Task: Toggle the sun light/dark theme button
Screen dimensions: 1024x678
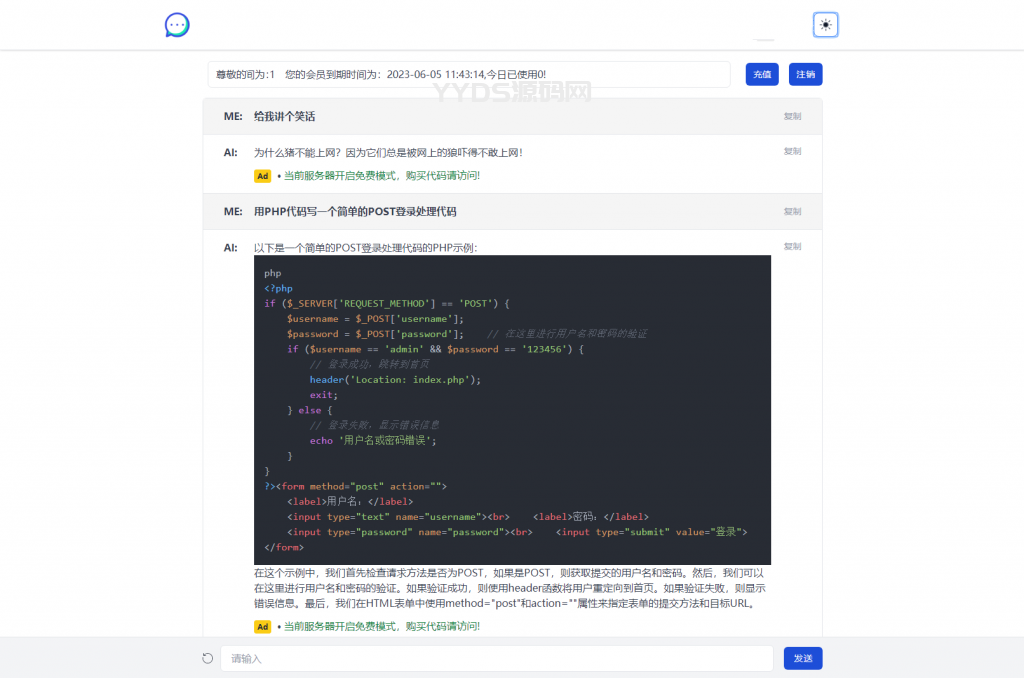Action: click(x=825, y=25)
